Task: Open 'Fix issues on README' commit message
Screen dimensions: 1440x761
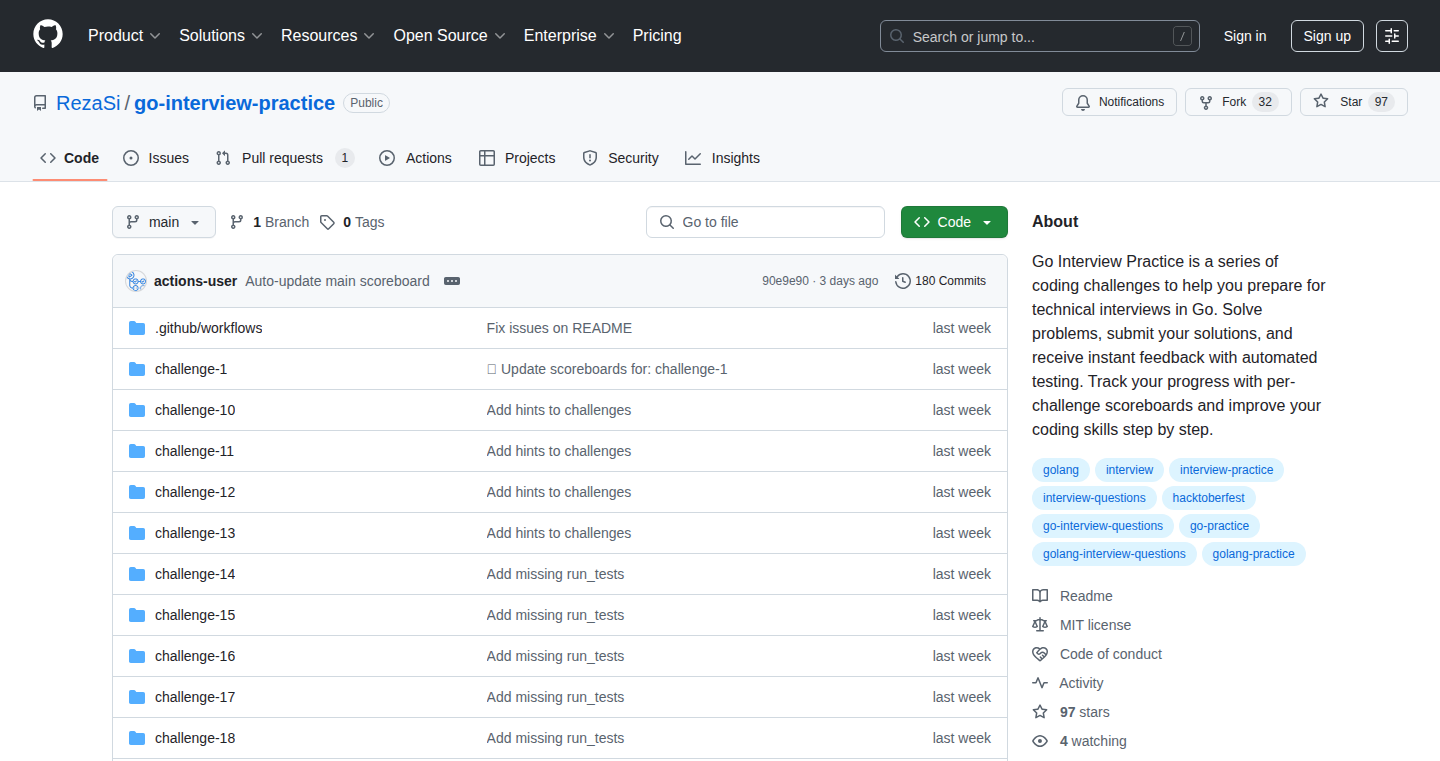Action: [x=559, y=328]
